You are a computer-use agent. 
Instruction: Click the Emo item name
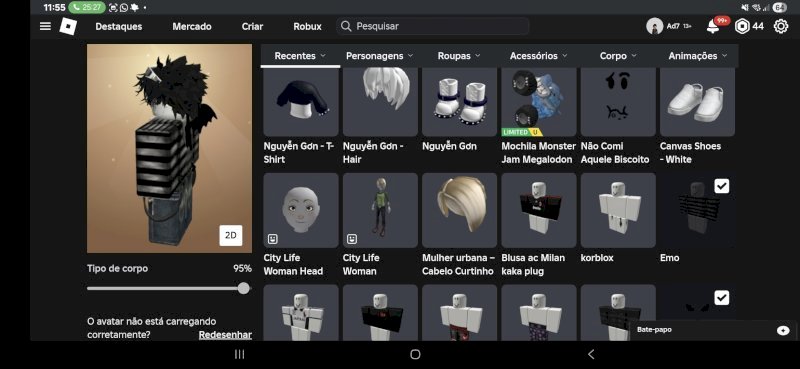coord(669,258)
